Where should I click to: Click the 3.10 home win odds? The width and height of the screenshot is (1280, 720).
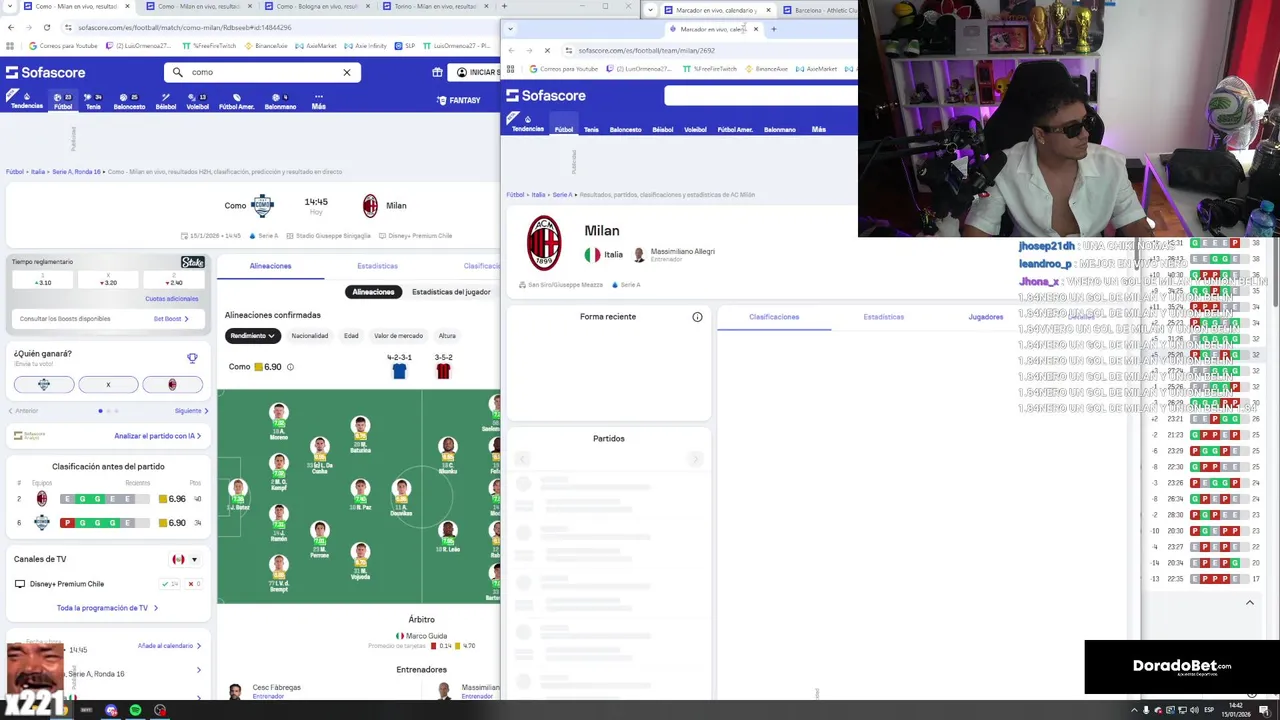click(x=44, y=280)
